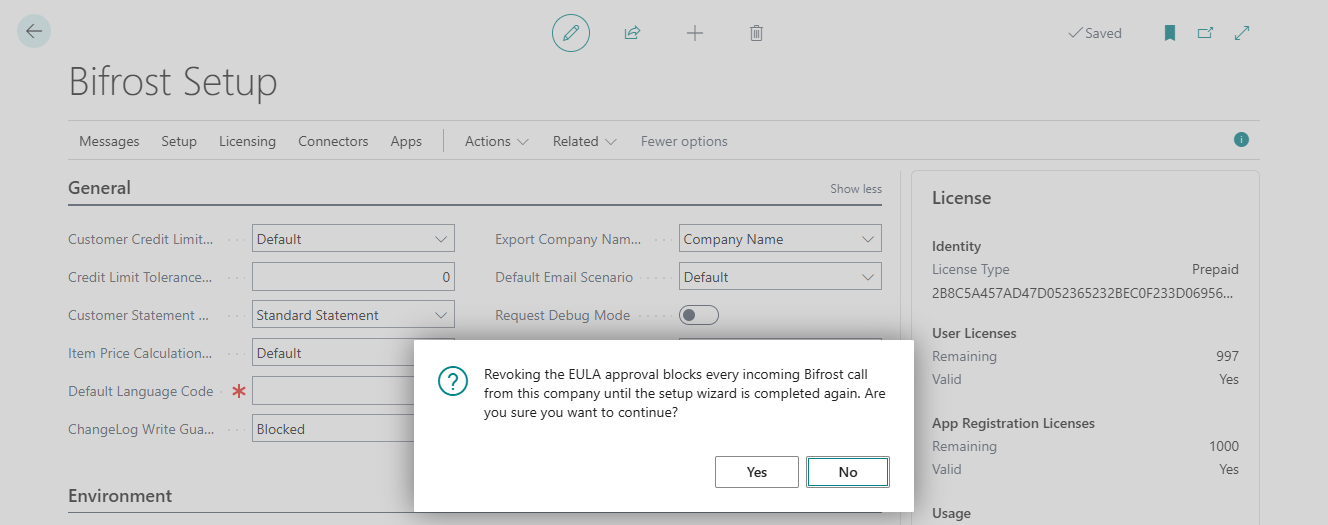1328x525 pixels.
Task: Go back using the arrow icon
Action: [34, 31]
